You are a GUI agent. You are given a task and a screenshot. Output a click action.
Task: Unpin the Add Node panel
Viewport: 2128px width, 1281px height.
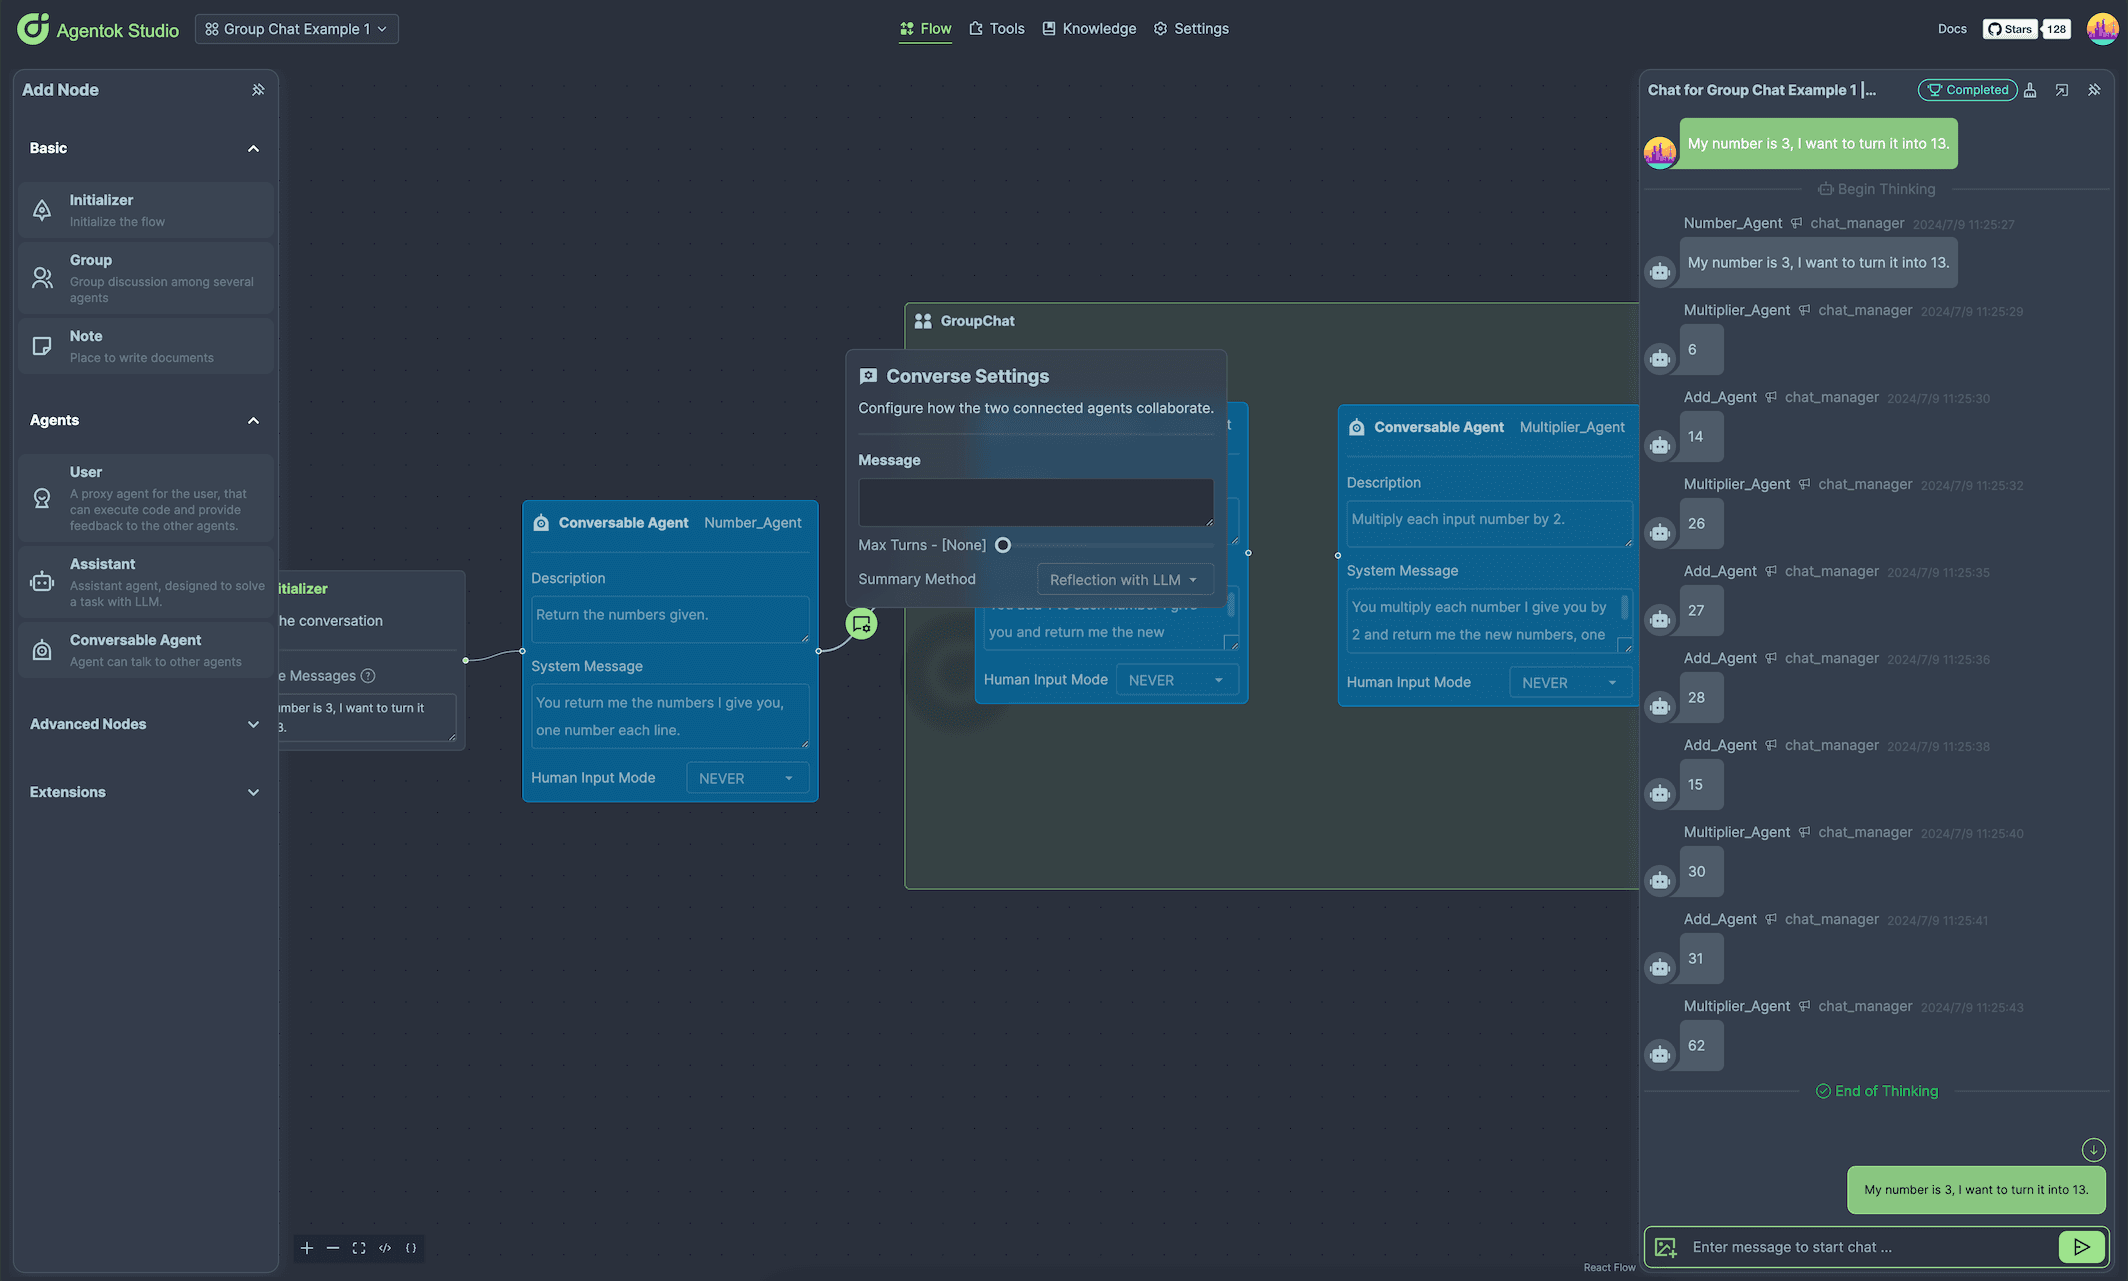258,89
